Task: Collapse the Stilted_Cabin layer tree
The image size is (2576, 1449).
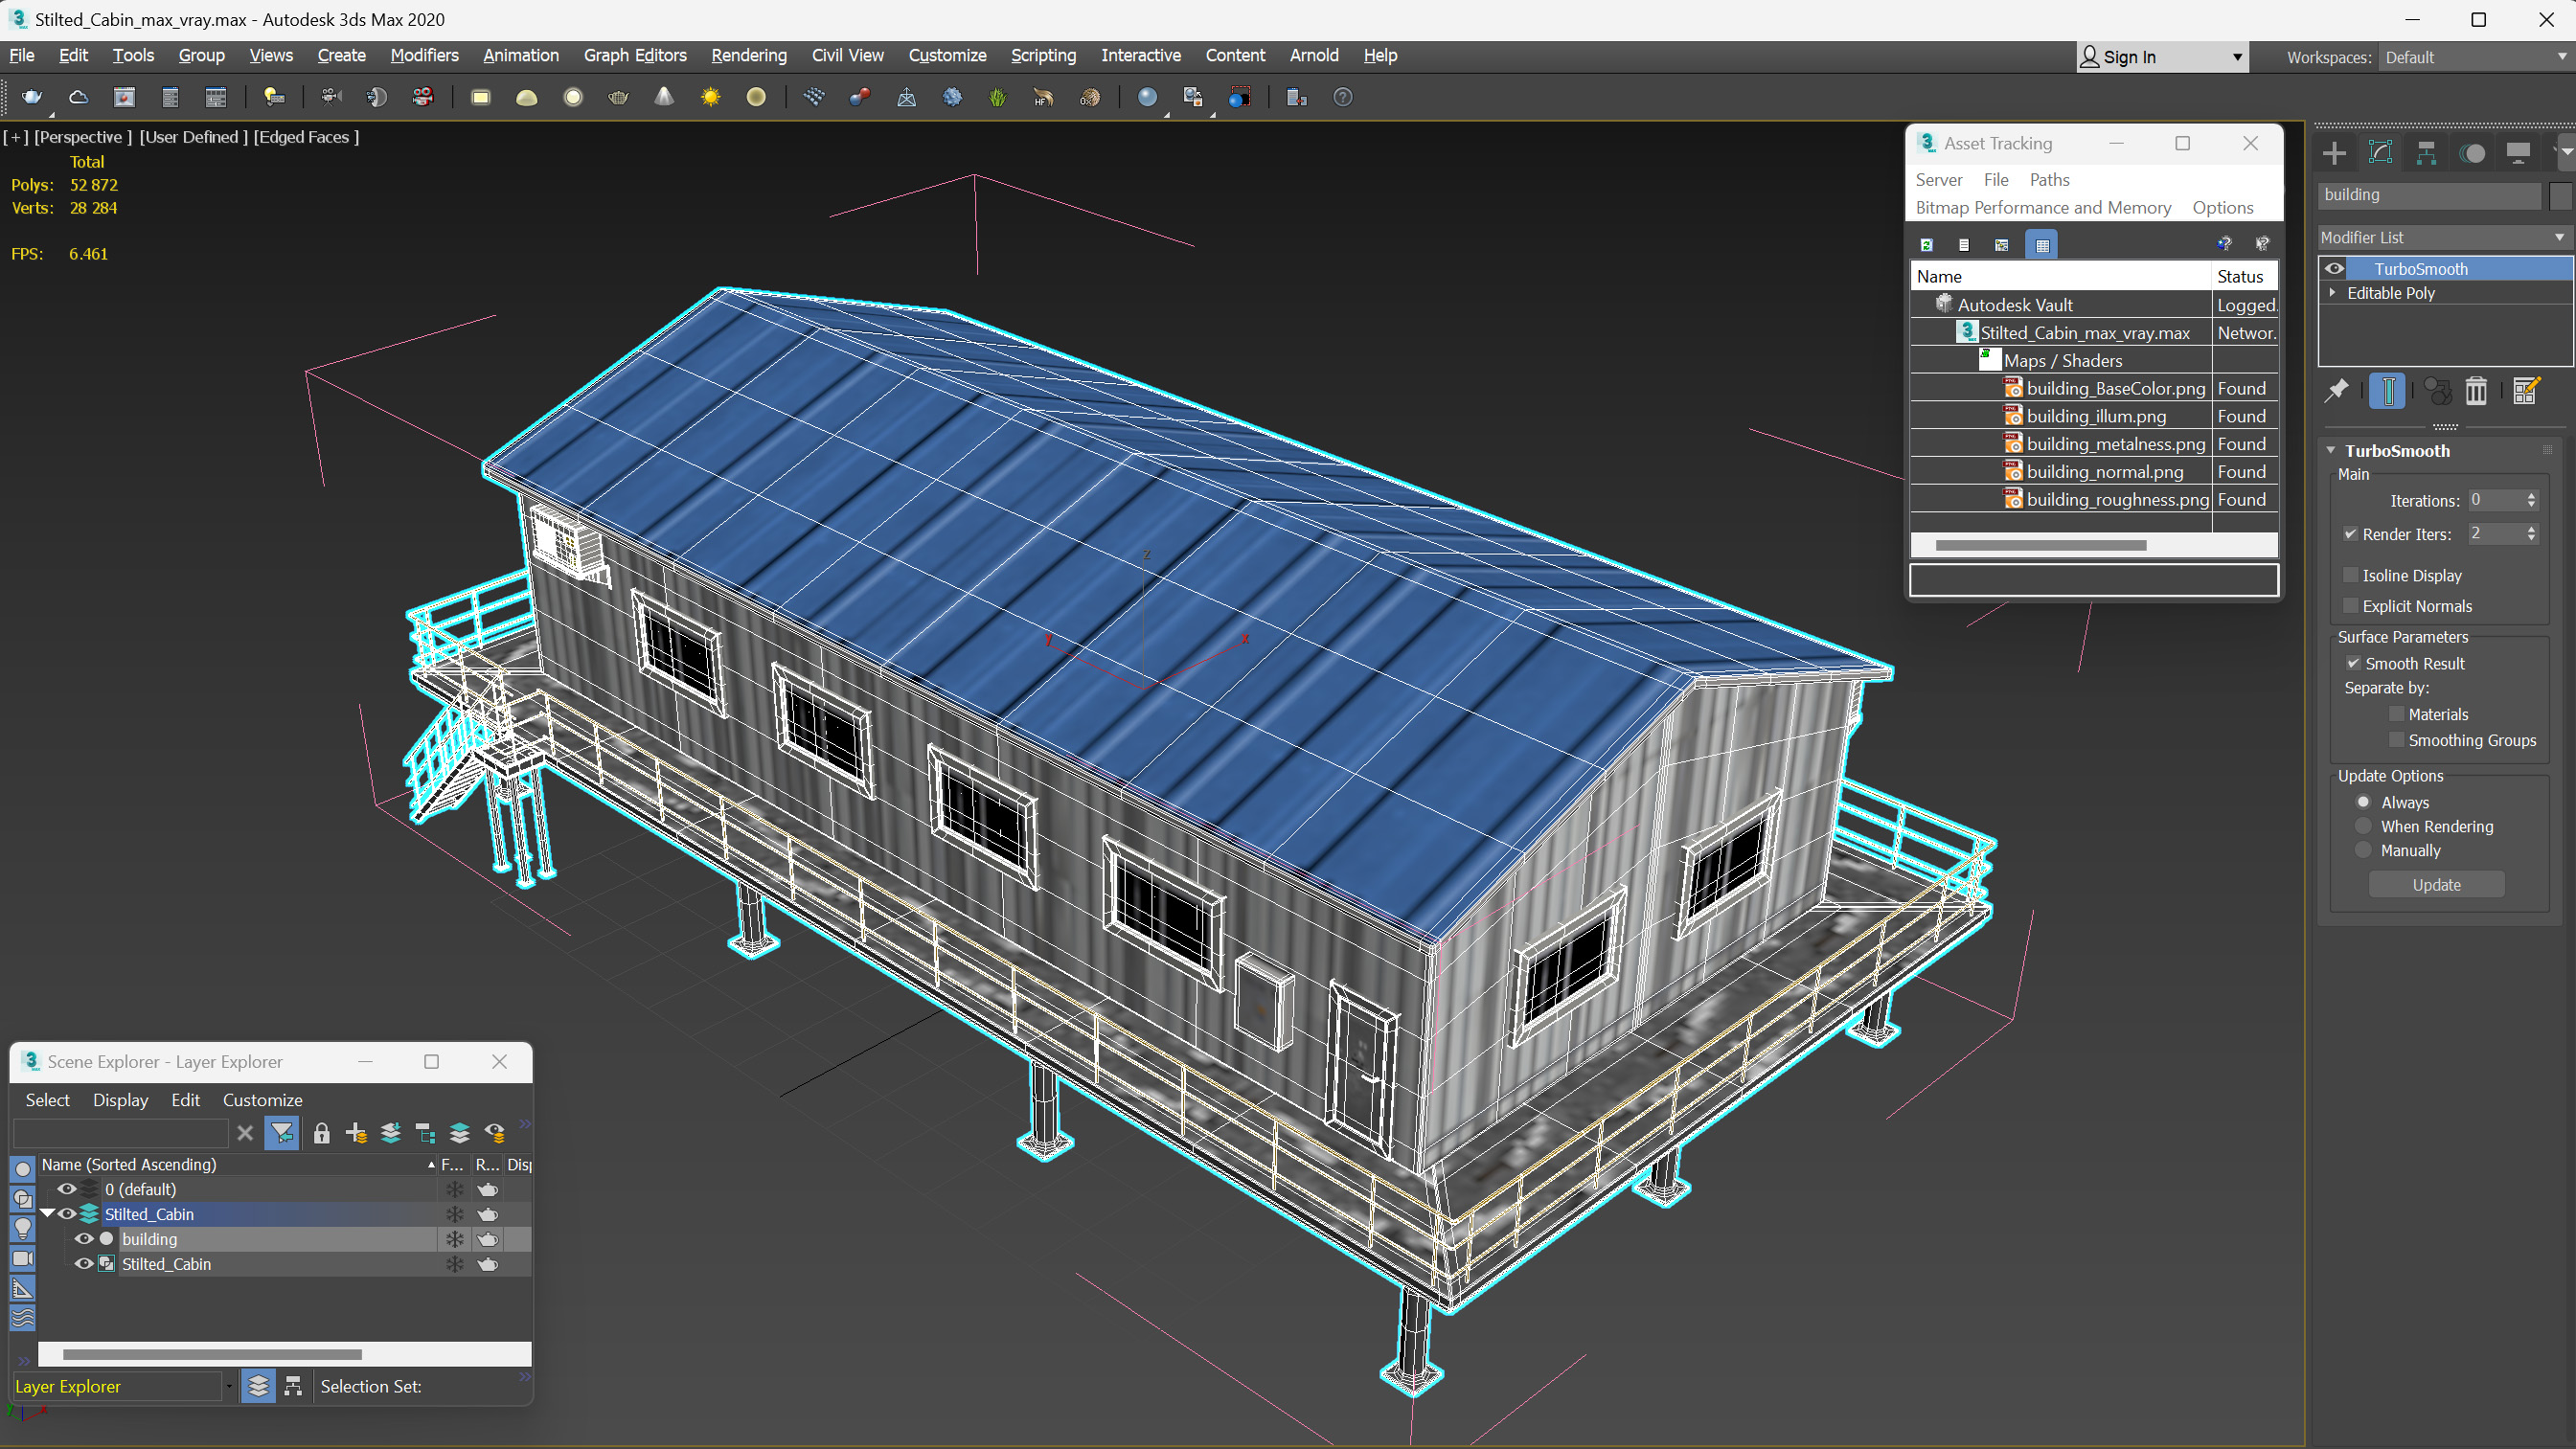Action: pos(47,1213)
